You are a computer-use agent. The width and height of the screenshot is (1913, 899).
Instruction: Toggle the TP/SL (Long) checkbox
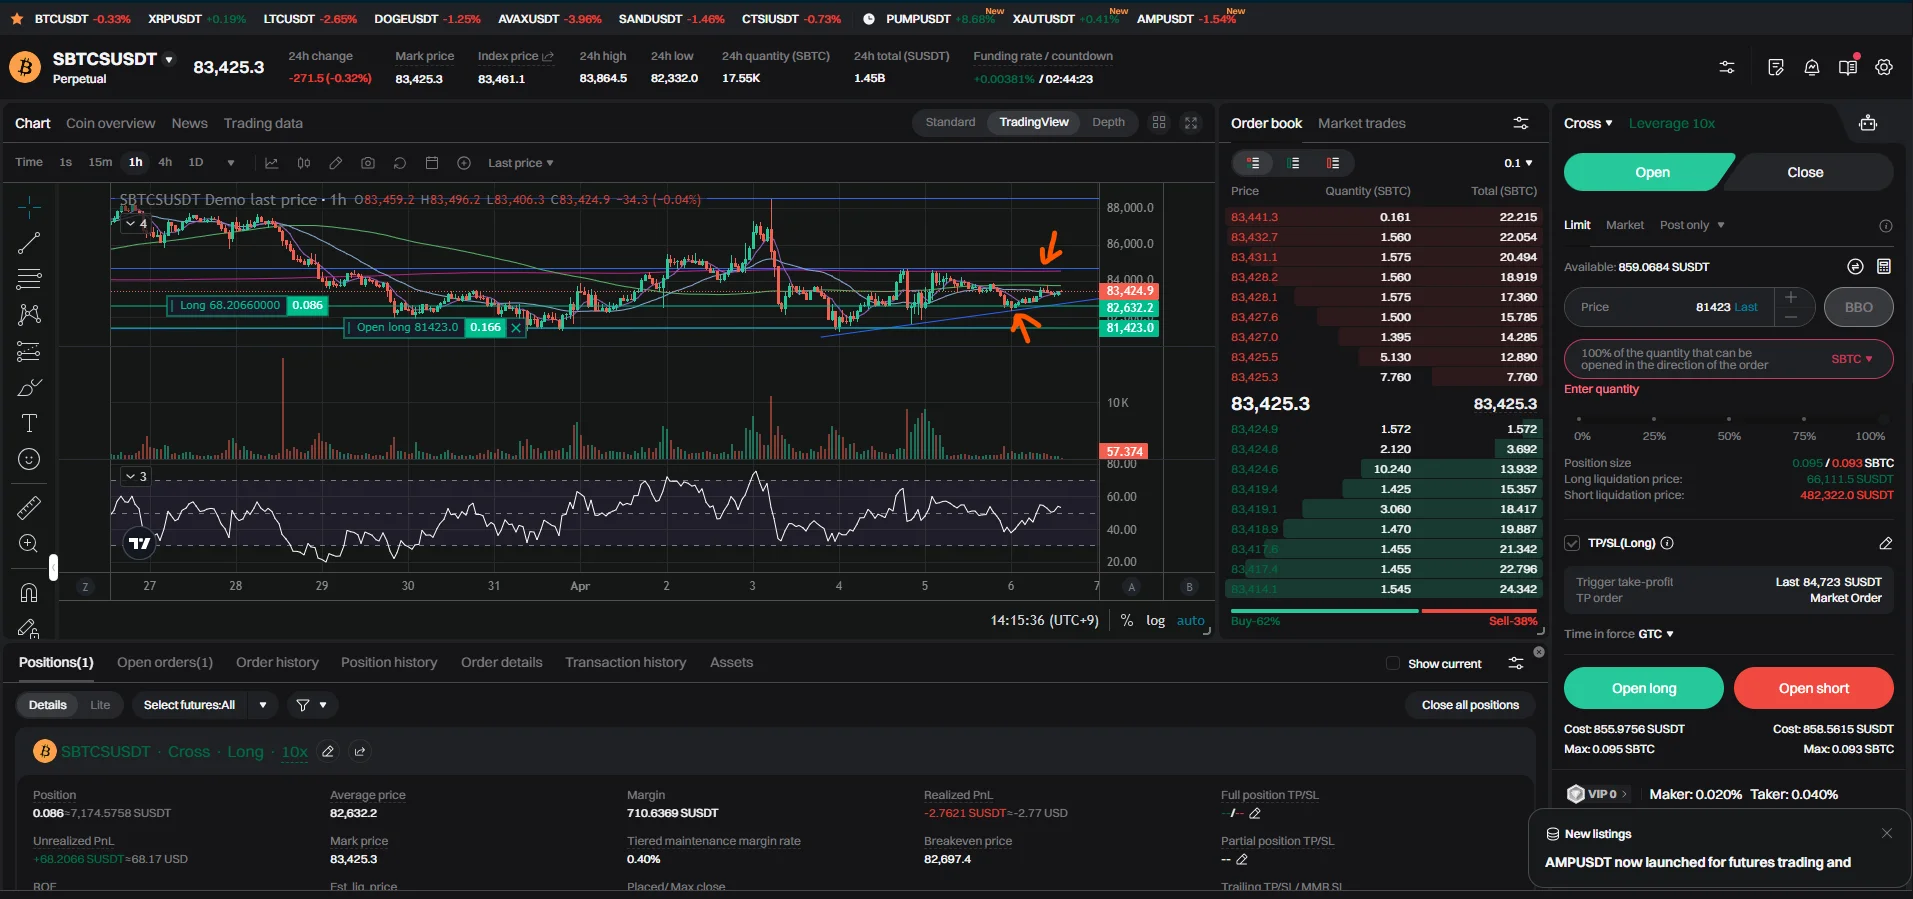click(x=1572, y=543)
